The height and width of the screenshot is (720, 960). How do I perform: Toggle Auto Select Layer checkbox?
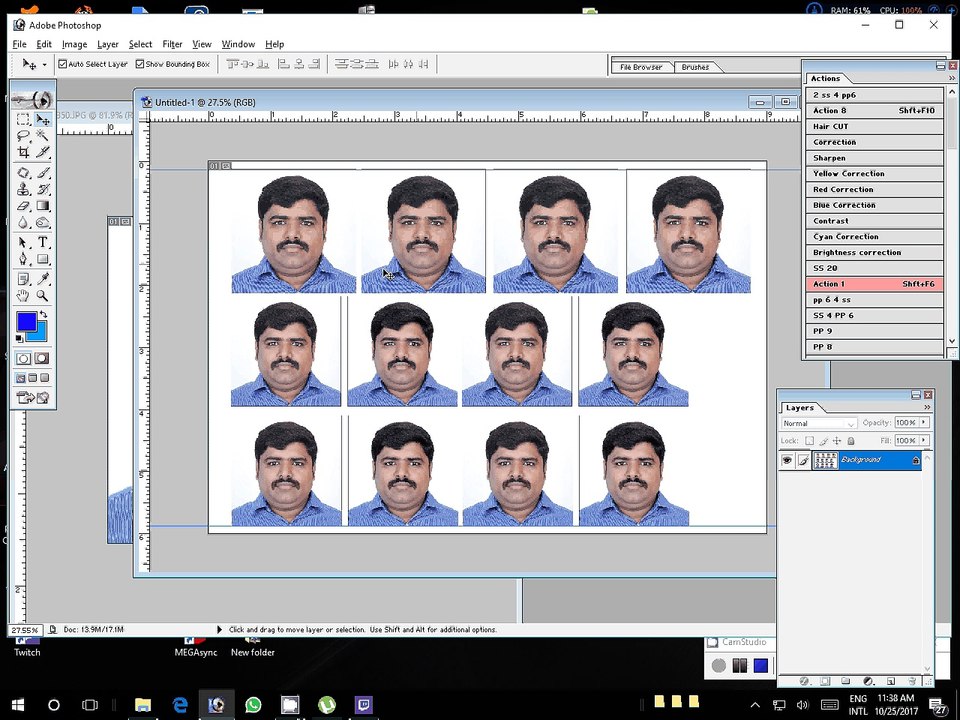click(x=62, y=64)
